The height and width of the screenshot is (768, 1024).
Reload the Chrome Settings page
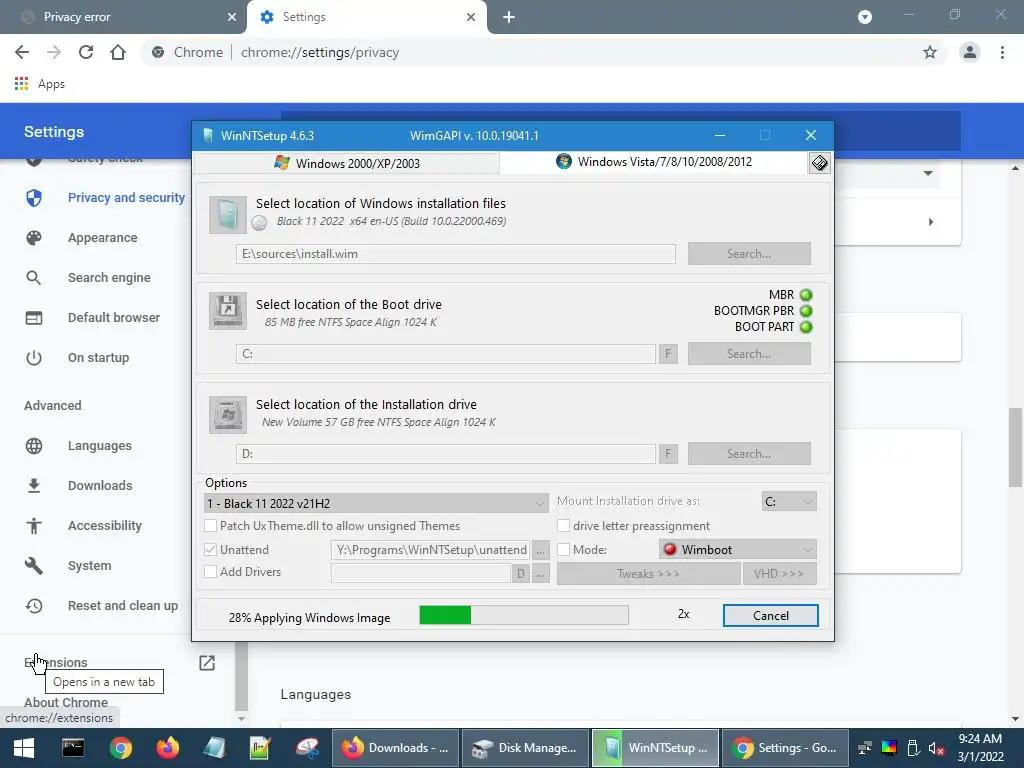86,52
